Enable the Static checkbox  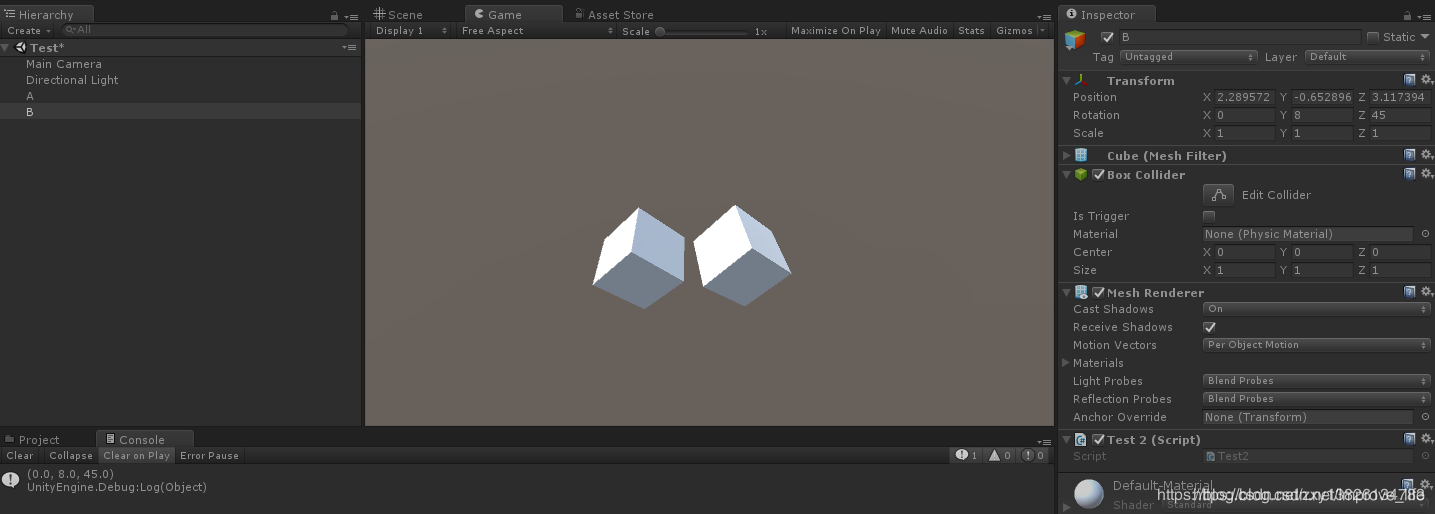click(1373, 37)
